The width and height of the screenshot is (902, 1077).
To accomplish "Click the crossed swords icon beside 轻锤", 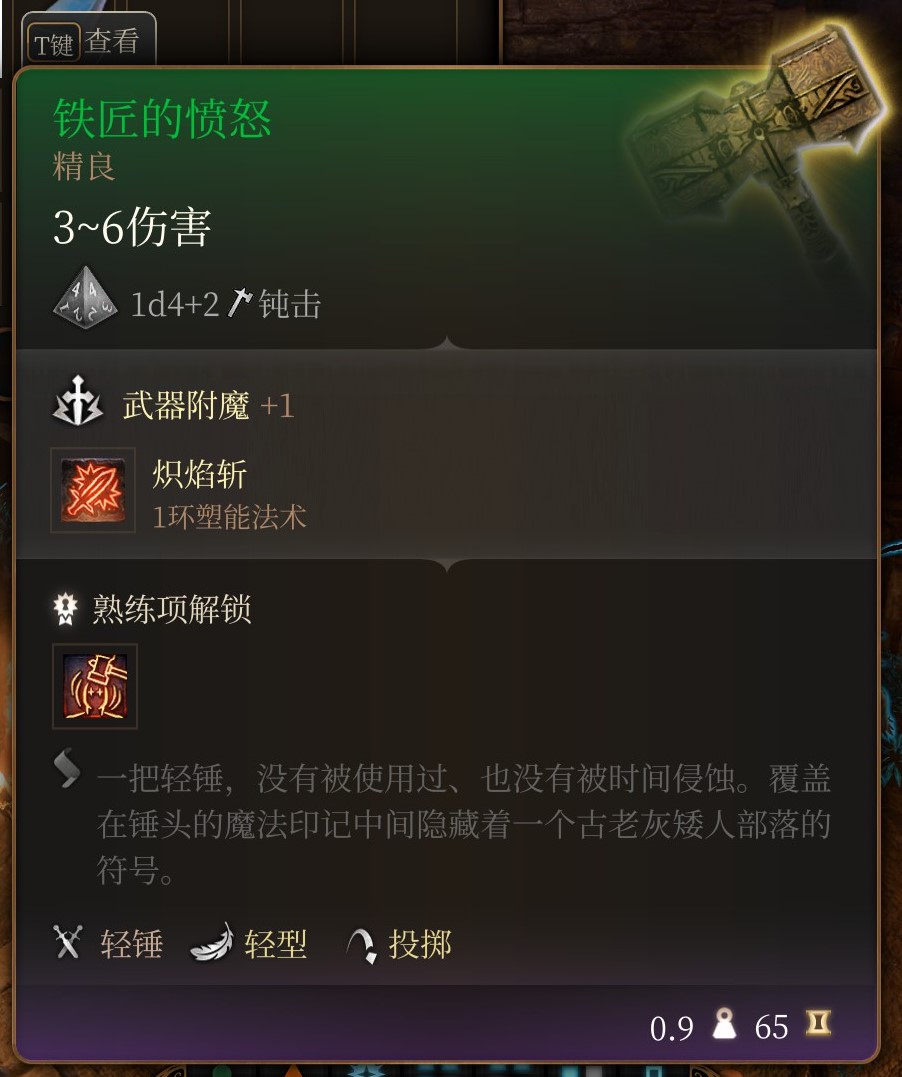I will coord(68,942).
